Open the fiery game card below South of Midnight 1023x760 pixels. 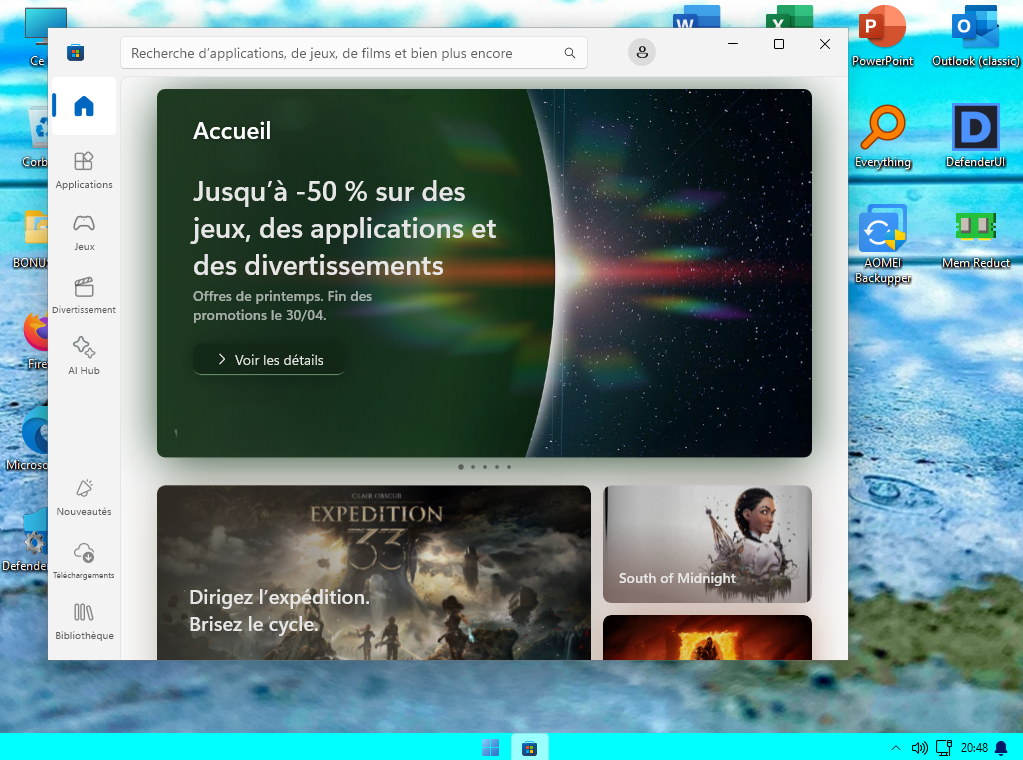pyautogui.click(x=707, y=637)
